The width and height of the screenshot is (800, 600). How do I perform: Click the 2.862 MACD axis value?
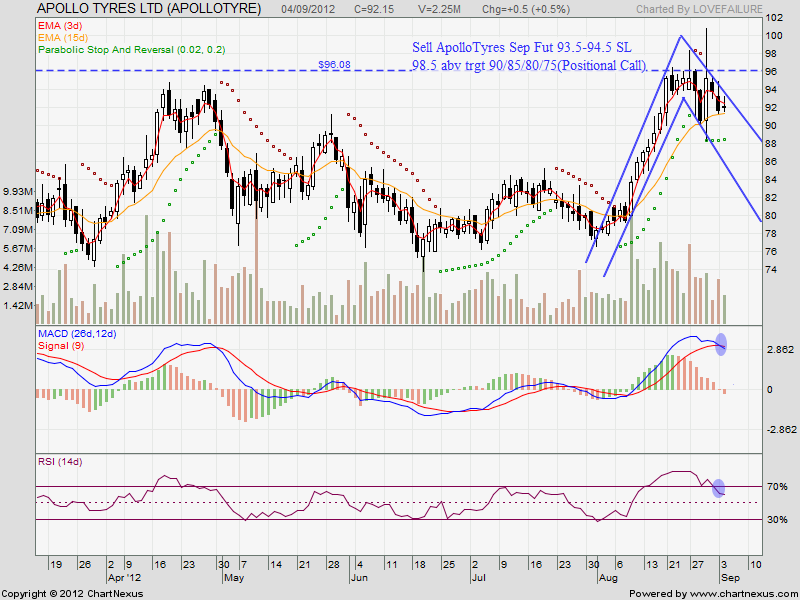click(780, 350)
